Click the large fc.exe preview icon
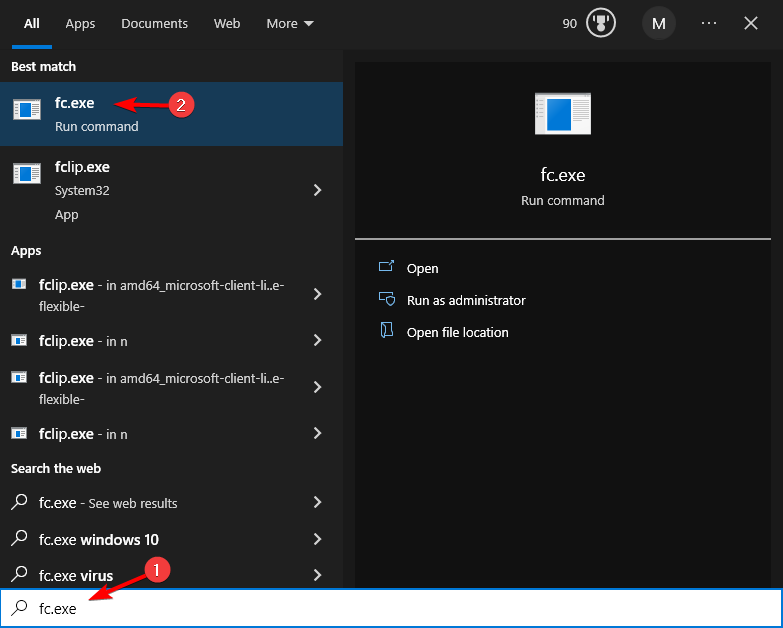The height and width of the screenshot is (628, 783). [563, 114]
